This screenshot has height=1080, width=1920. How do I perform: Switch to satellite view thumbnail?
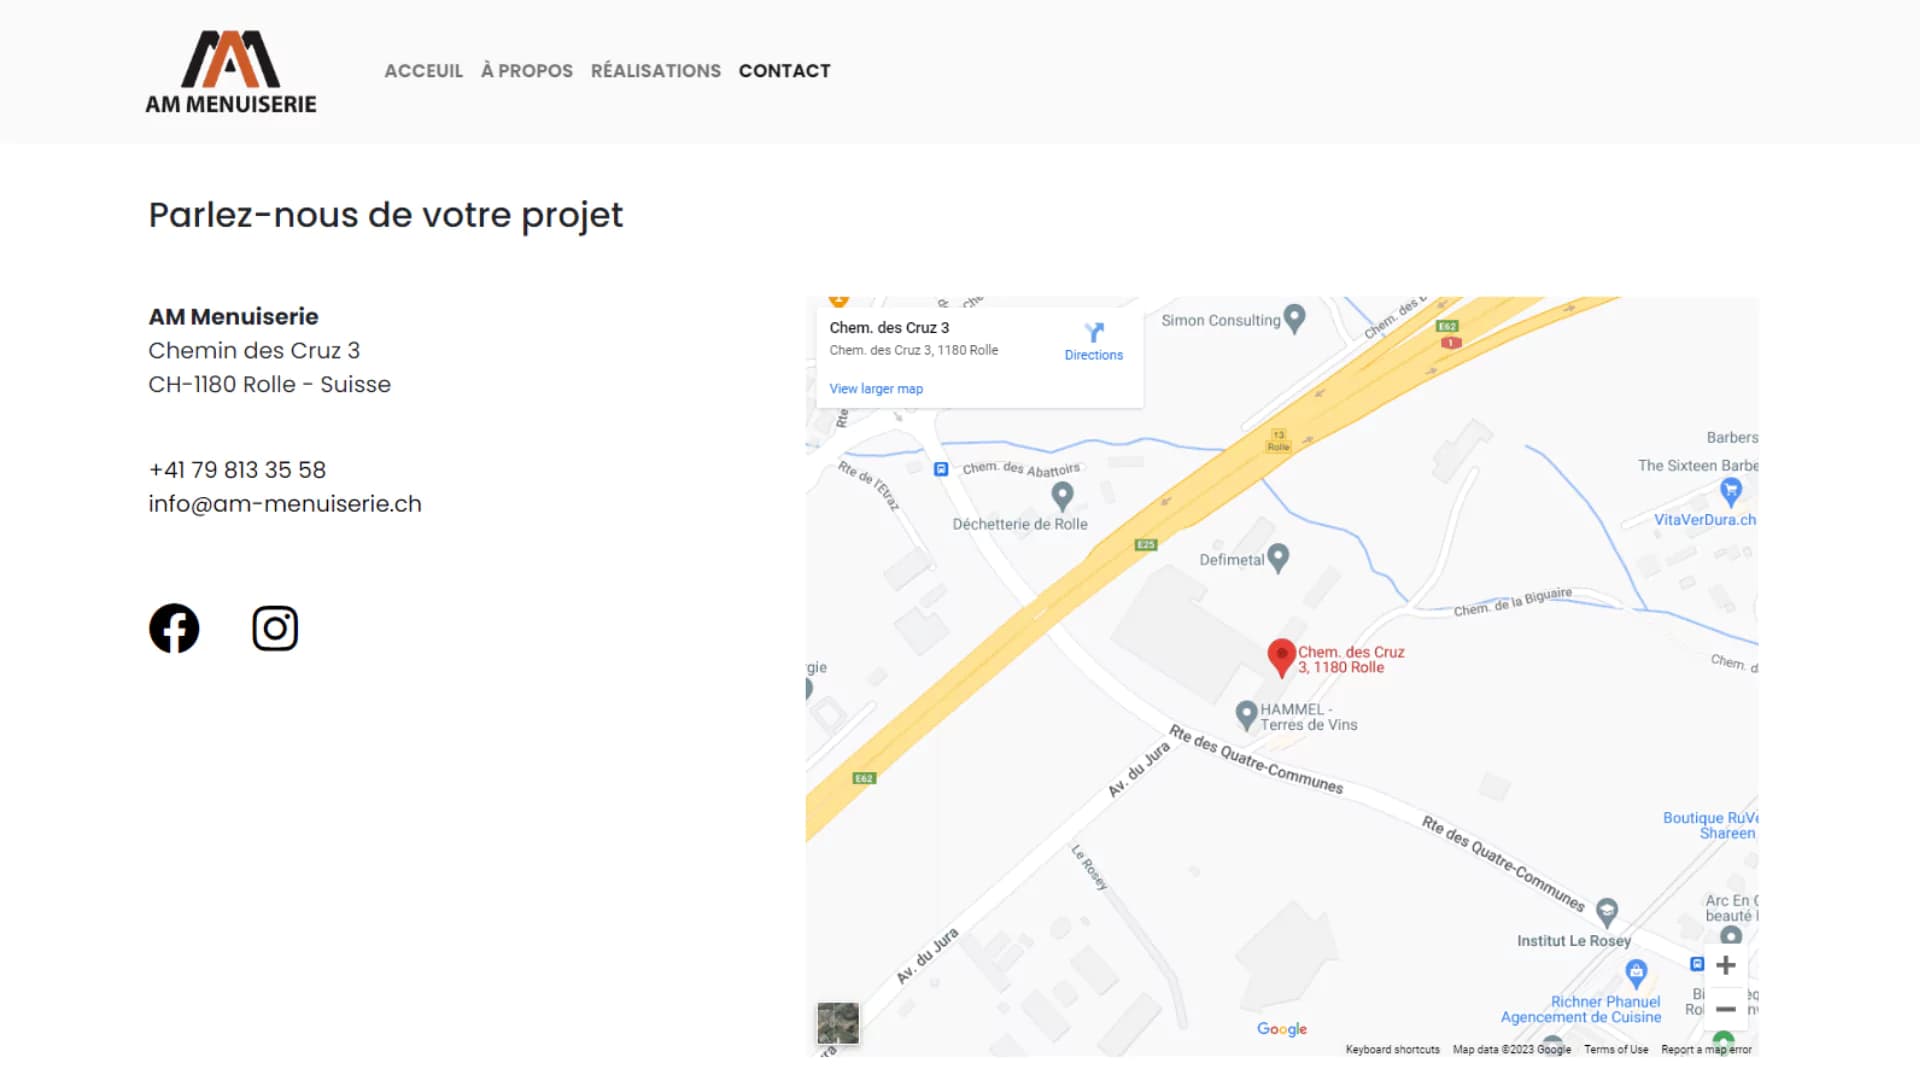tap(837, 1023)
